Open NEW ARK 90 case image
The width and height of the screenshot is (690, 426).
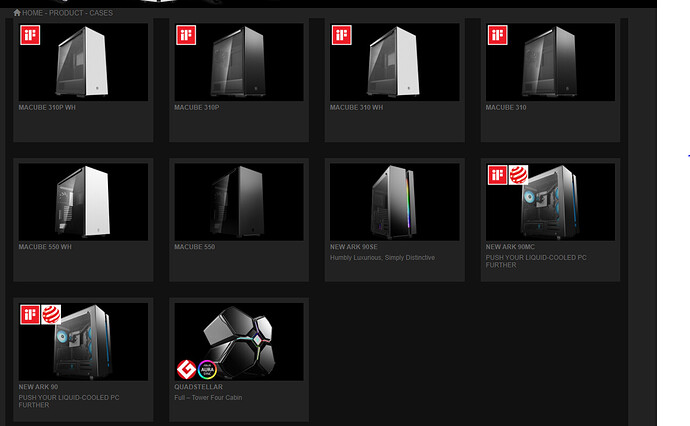tap(83, 342)
